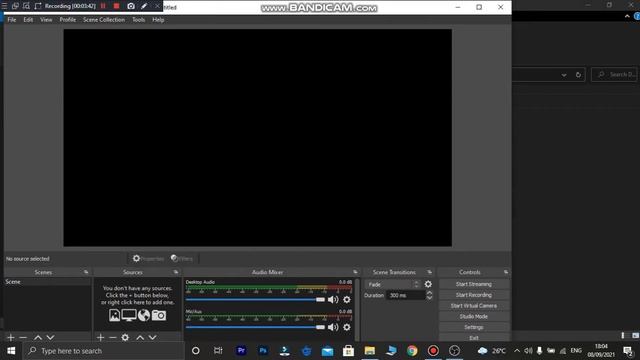Open Adobe Photoshop from the taskbar
The image size is (640, 360).
pos(263,351)
